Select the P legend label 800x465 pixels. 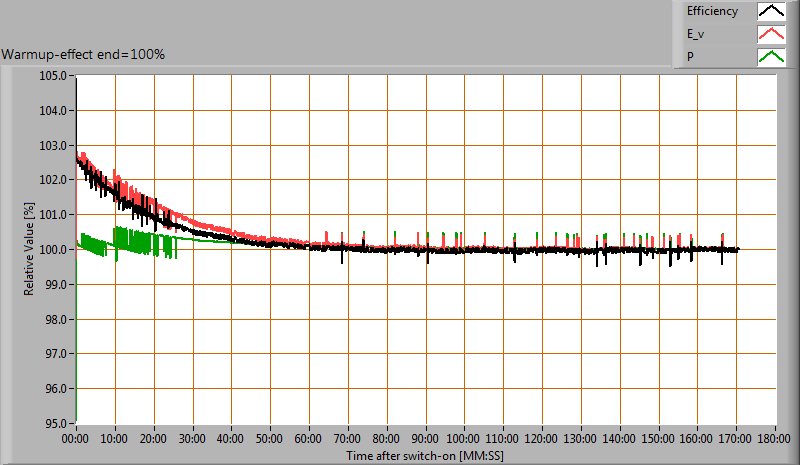690,57
